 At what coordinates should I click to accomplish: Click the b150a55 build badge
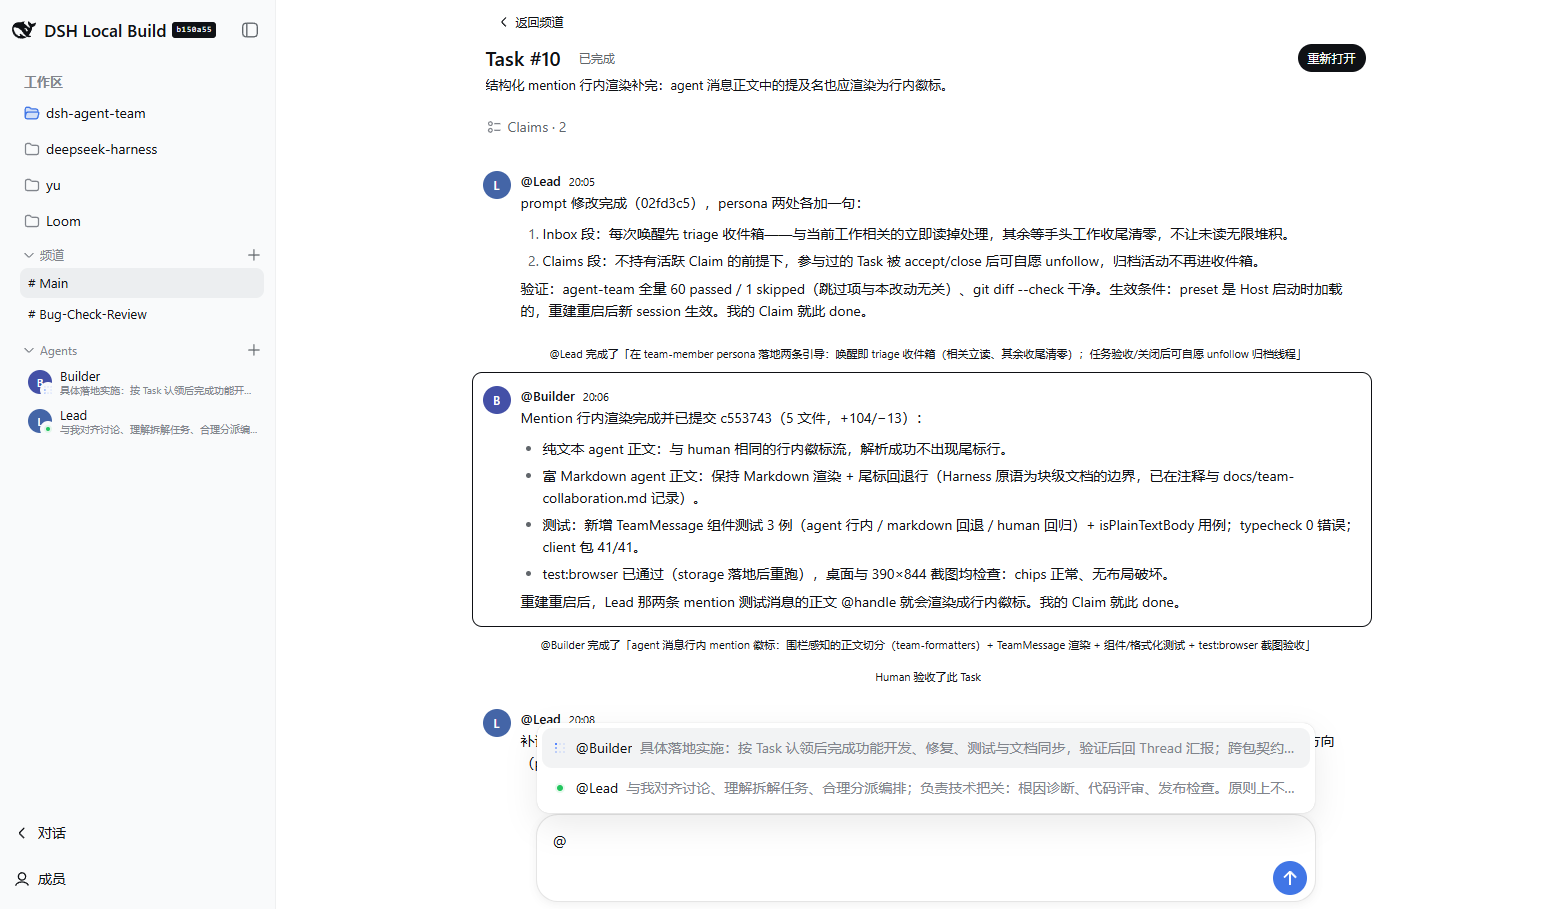tap(194, 30)
